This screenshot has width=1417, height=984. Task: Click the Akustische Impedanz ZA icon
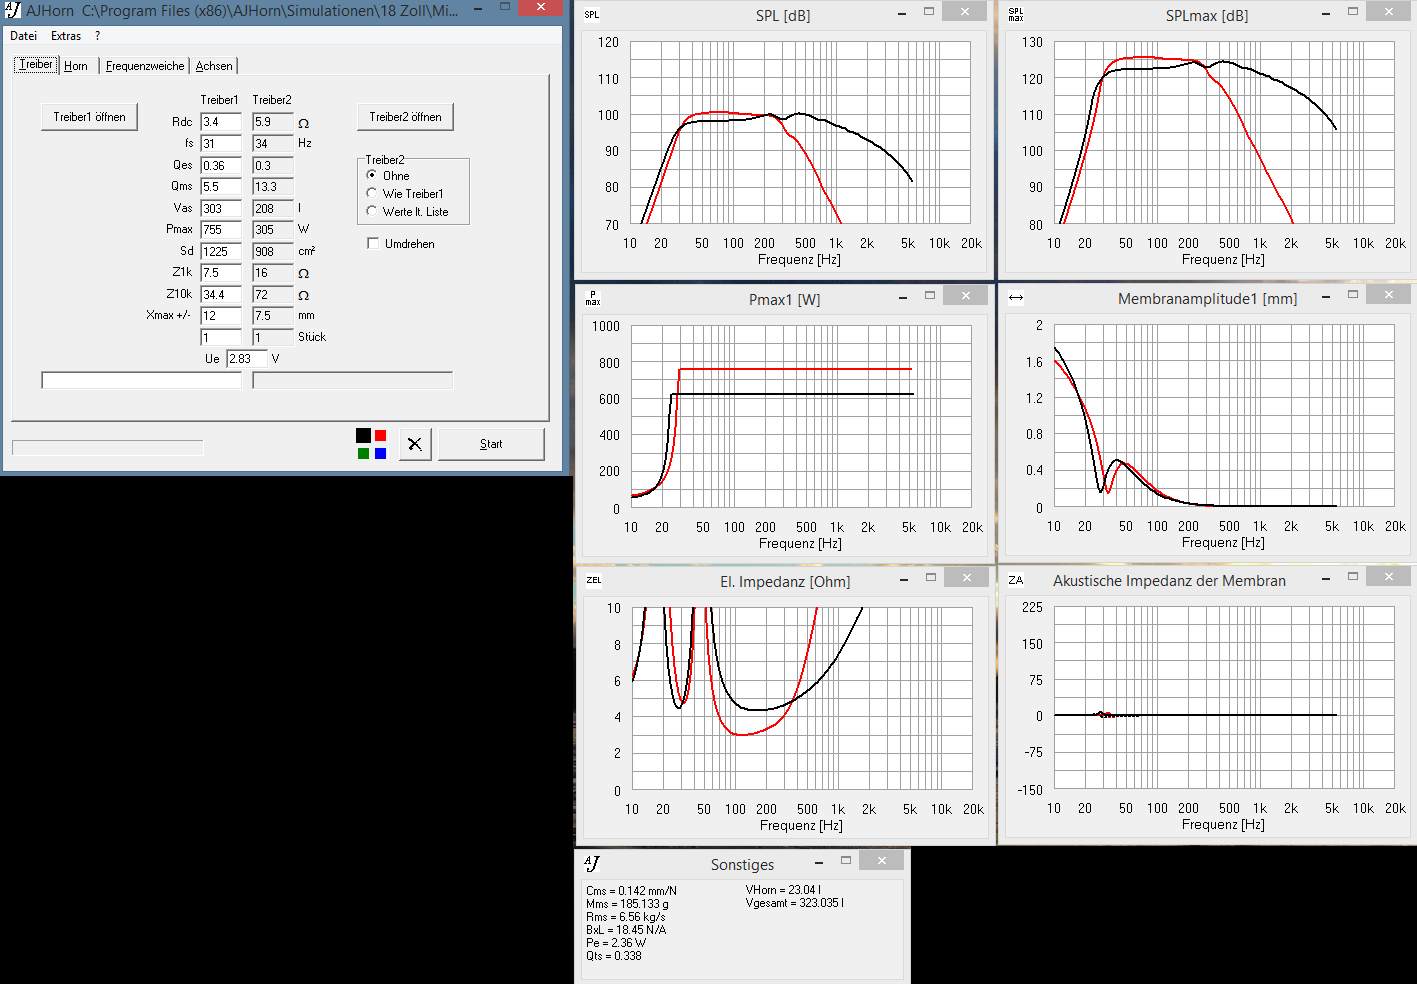(x=1016, y=581)
